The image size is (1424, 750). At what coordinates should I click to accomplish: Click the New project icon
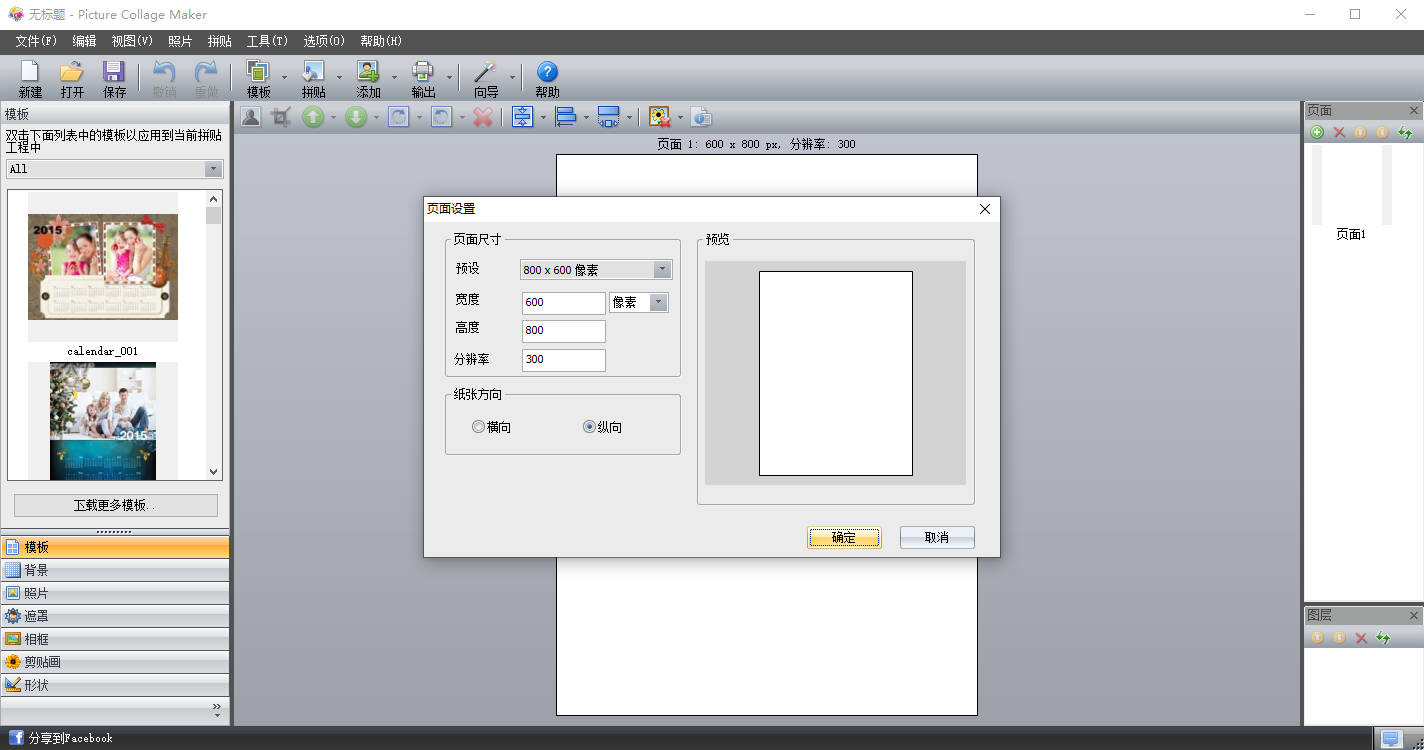coord(30,73)
